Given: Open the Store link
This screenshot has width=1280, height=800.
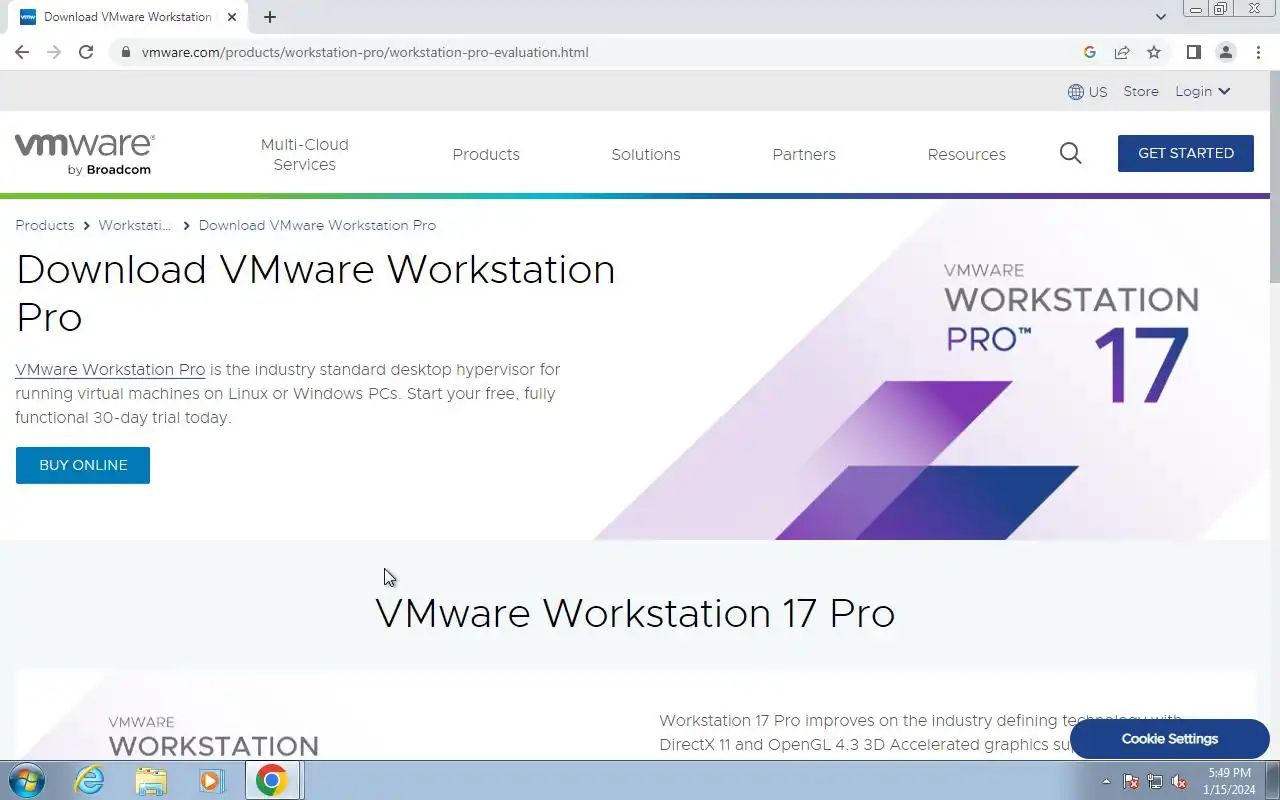Looking at the screenshot, I should pos(1141,91).
